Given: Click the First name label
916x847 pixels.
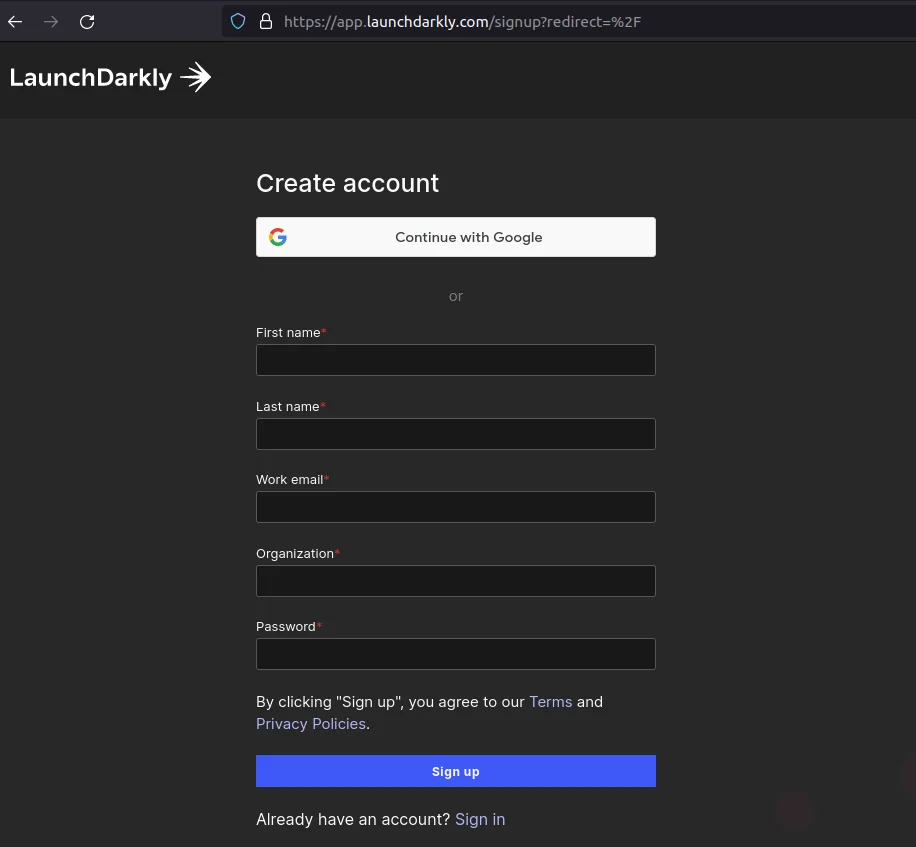Looking at the screenshot, I should click(288, 333).
